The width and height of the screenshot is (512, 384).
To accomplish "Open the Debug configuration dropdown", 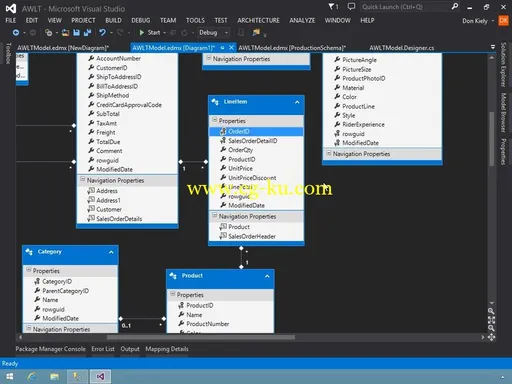I will (x=226, y=32).
